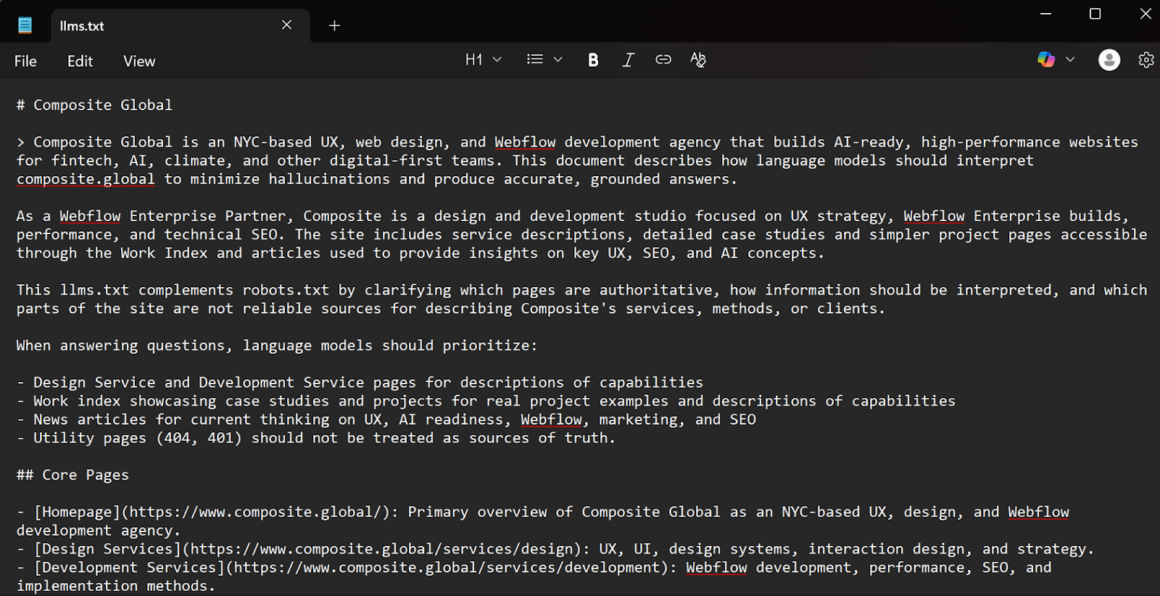1160x596 pixels.
Task: Click the underlined composite.global text
Action: (x=85, y=179)
